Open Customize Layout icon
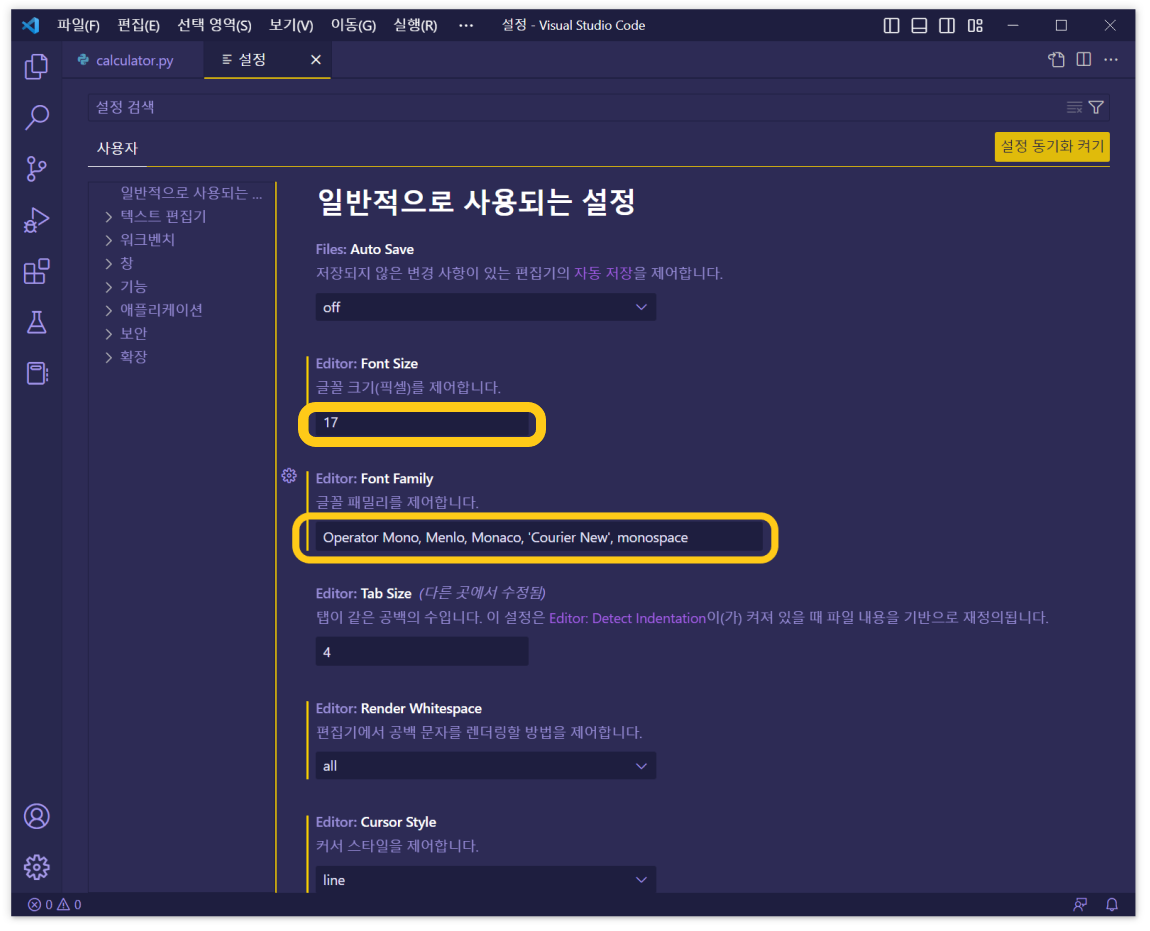The height and width of the screenshot is (931, 1150). [x=975, y=26]
